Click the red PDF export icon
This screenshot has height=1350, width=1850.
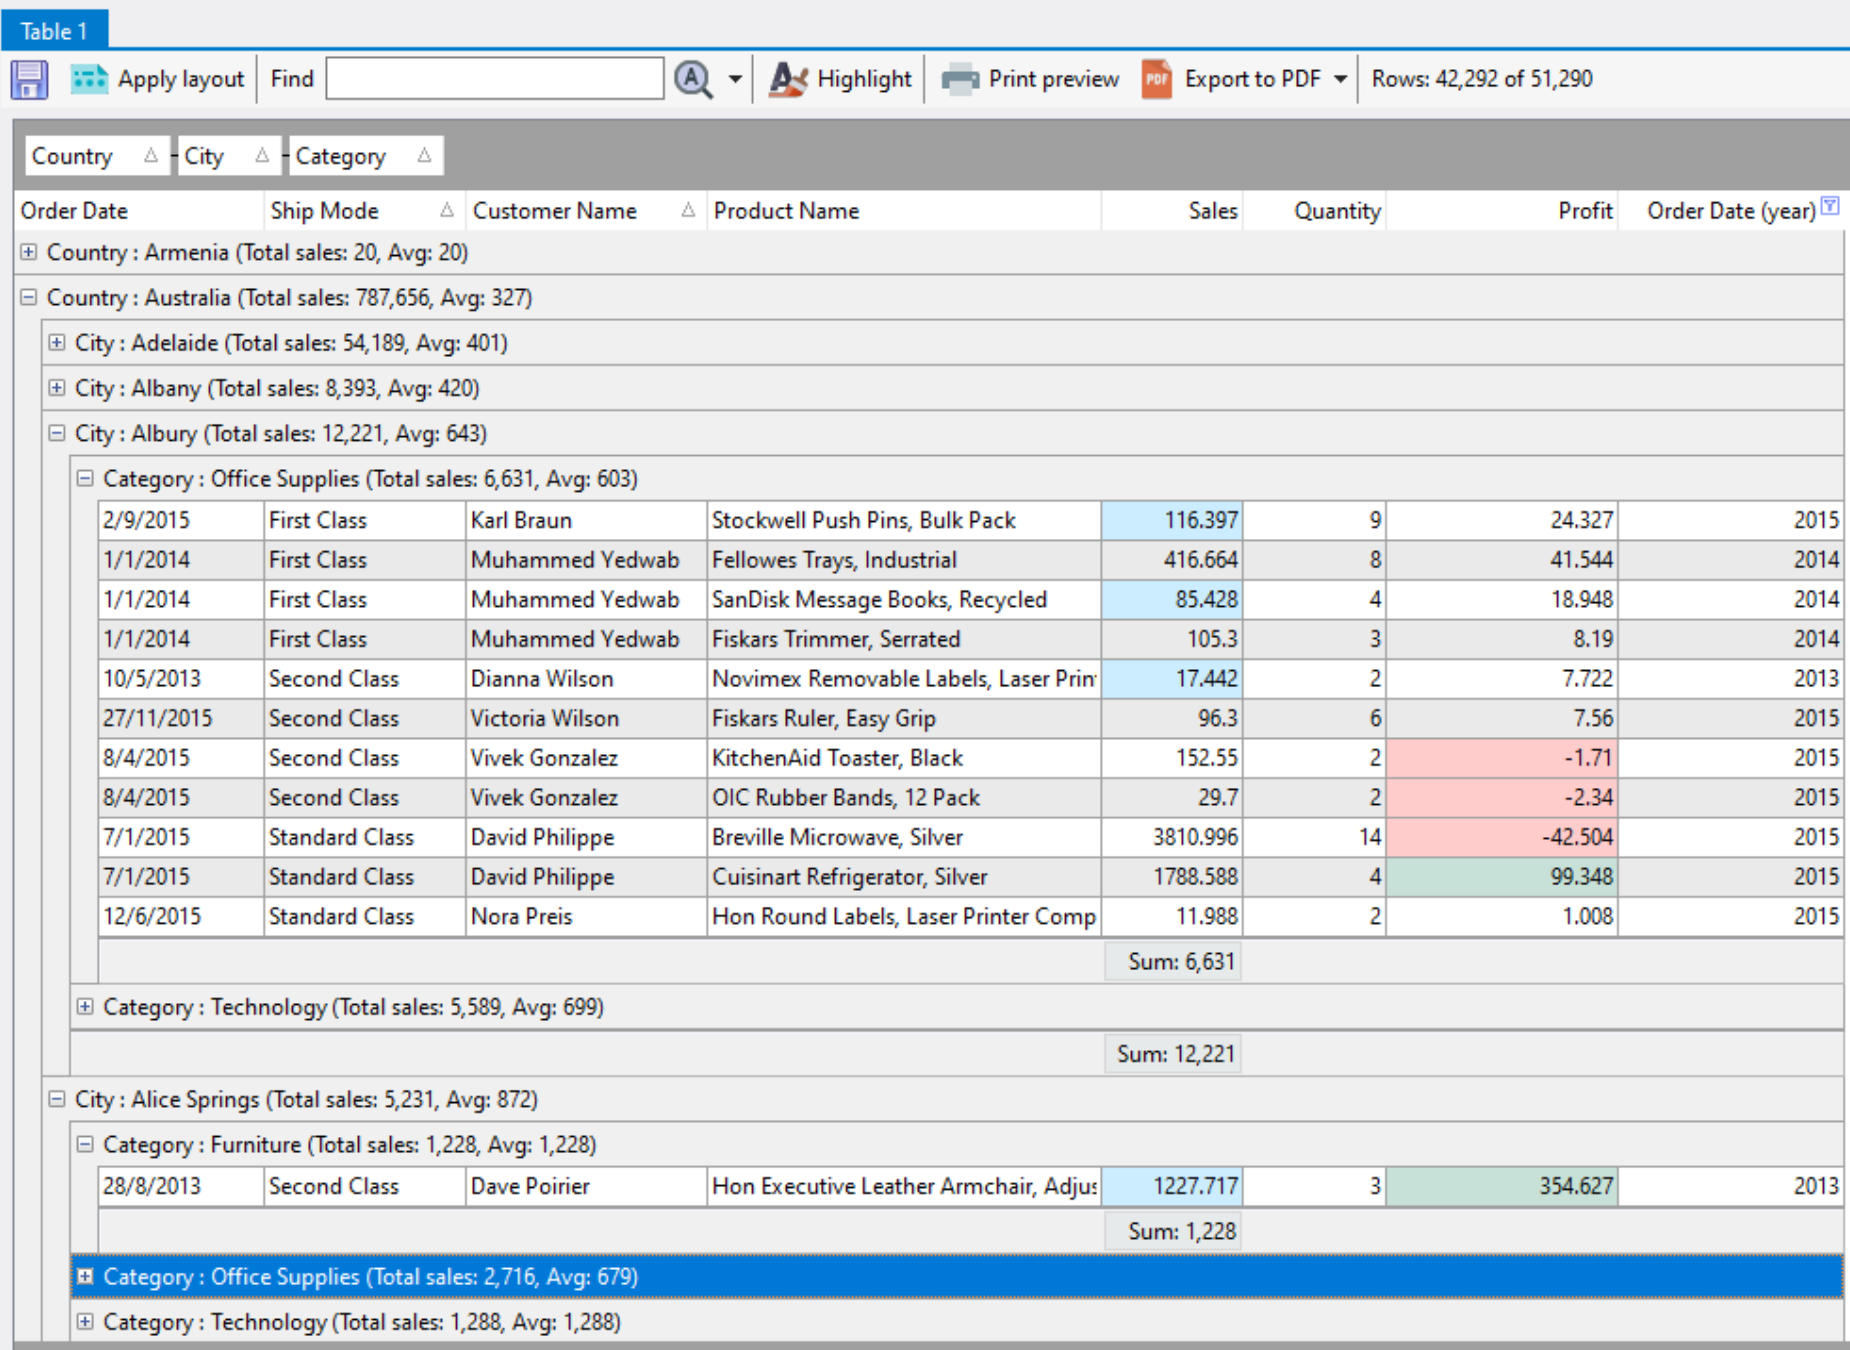1156,79
